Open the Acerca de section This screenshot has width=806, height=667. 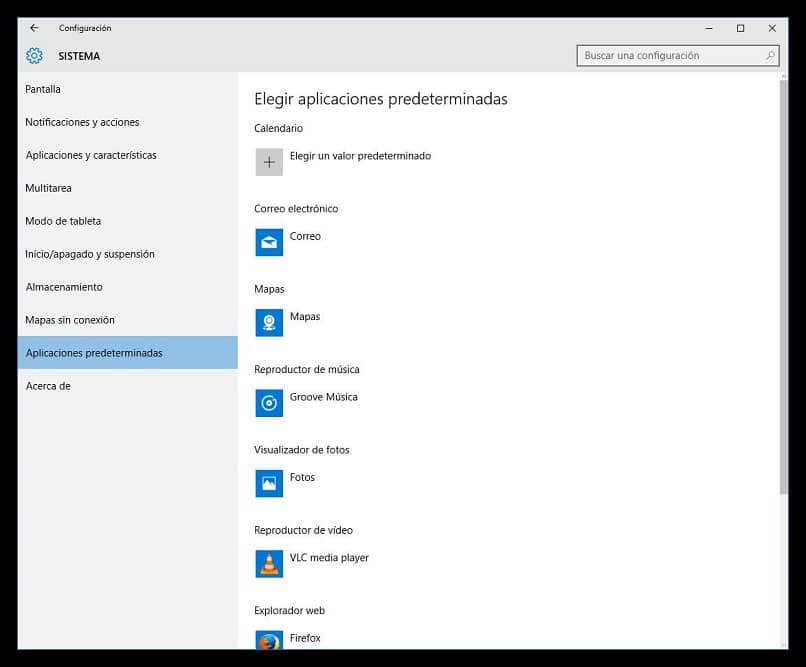(x=127, y=386)
